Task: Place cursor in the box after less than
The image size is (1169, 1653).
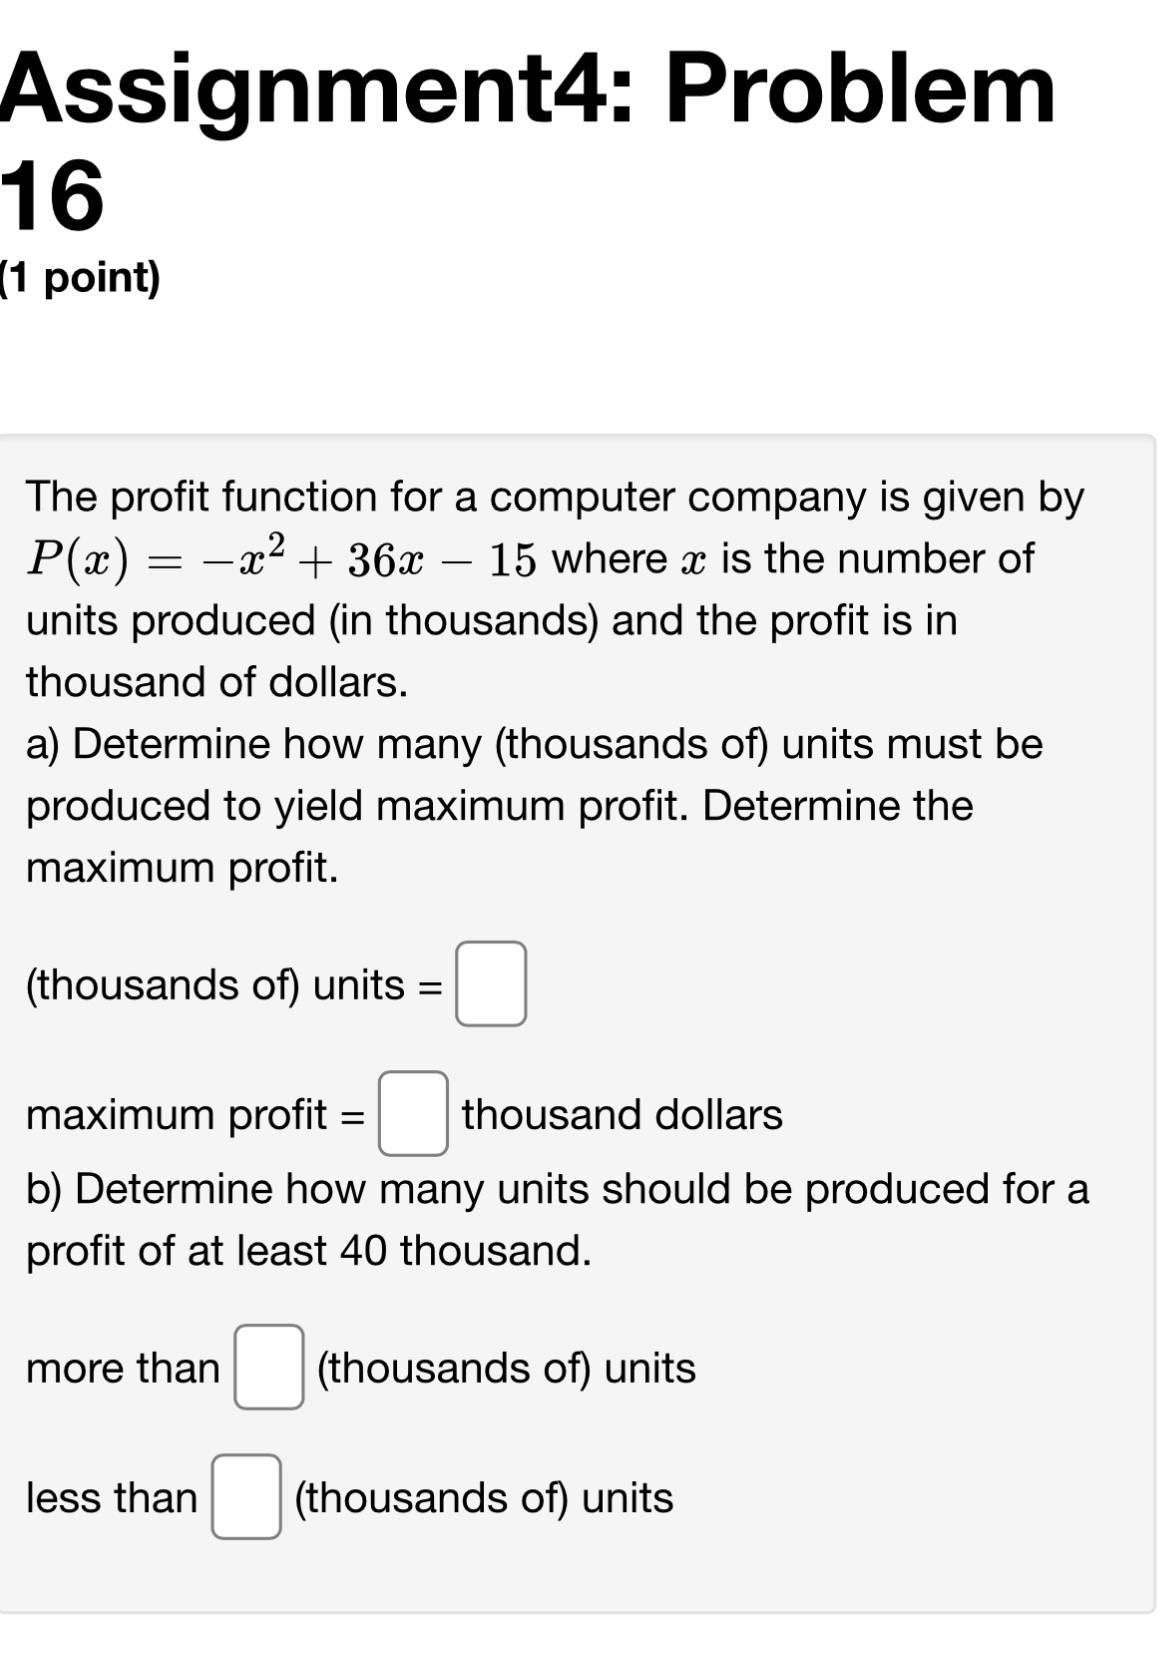Action: [249, 1497]
